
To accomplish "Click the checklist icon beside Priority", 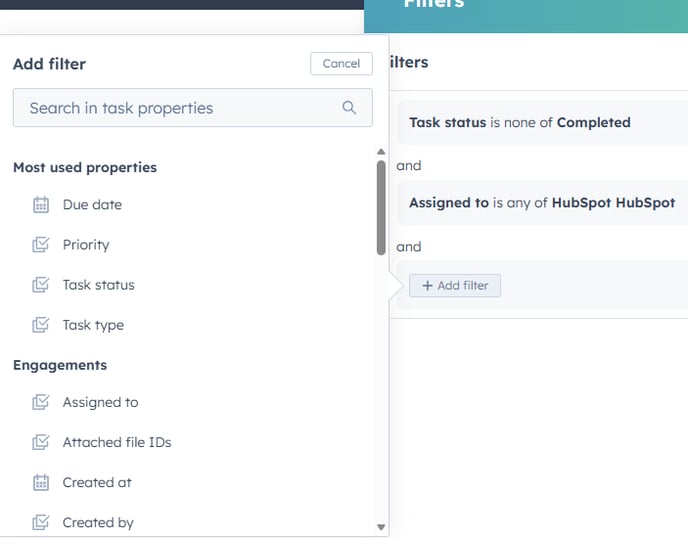I will tap(41, 245).
